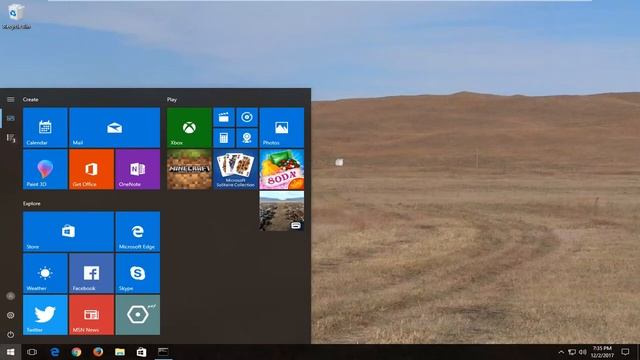Image resolution: width=640 pixels, height=360 pixels.
Task: Open Task View on taskbar
Action: pos(32,352)
